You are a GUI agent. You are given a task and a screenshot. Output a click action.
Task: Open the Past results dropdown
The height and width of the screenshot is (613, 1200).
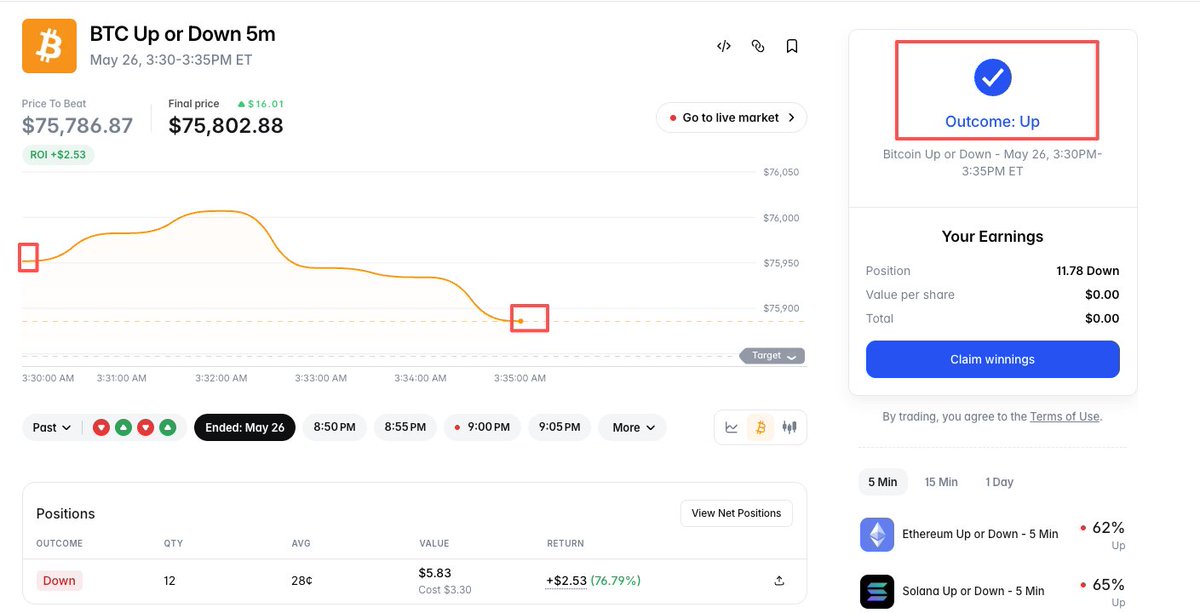(x=52, y=427)
